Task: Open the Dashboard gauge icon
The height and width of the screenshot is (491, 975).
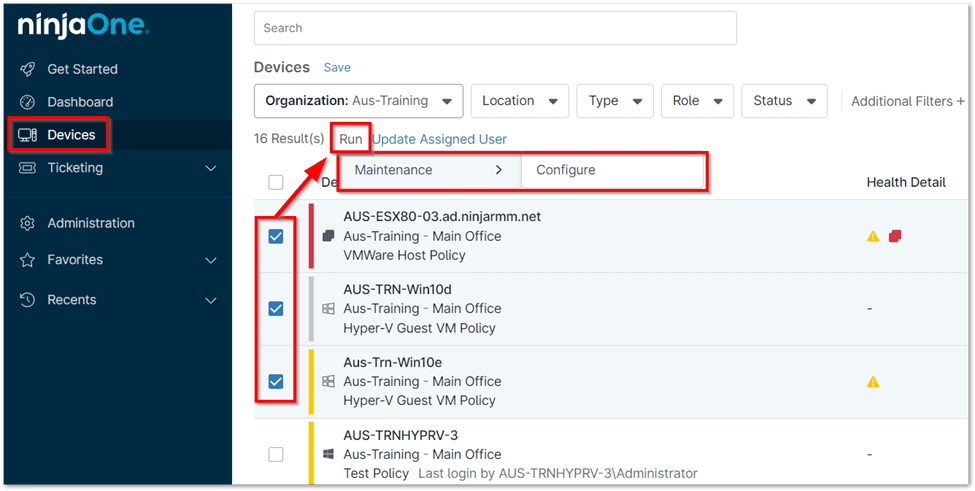Action: click(28, 102)
